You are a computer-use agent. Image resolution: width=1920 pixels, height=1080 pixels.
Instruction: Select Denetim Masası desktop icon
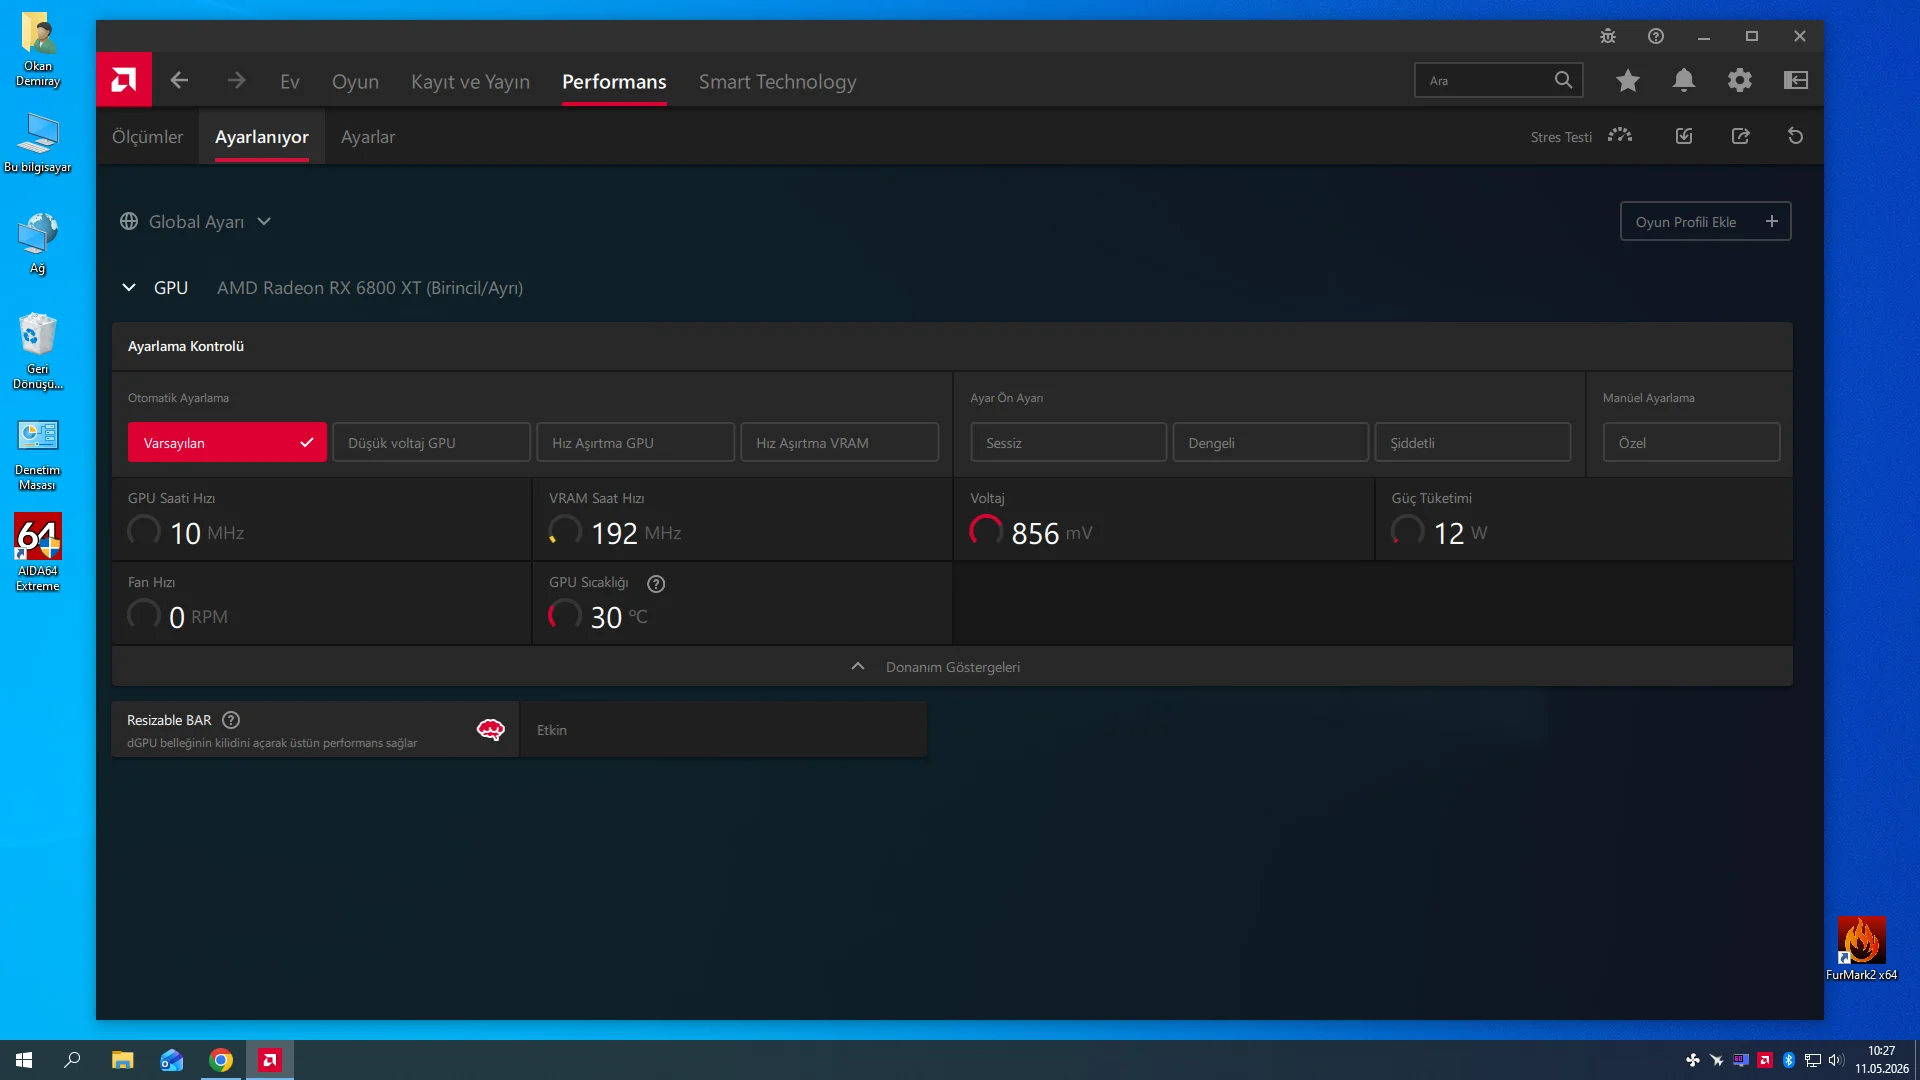(38, 454)
